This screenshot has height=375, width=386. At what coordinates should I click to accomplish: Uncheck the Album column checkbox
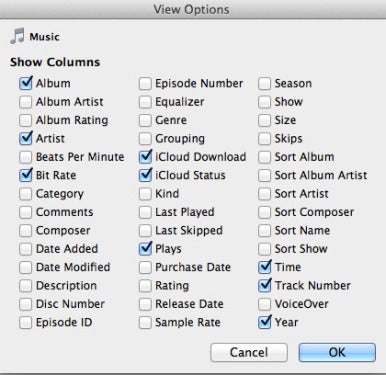pyautogui.click(x=26, y=83)
